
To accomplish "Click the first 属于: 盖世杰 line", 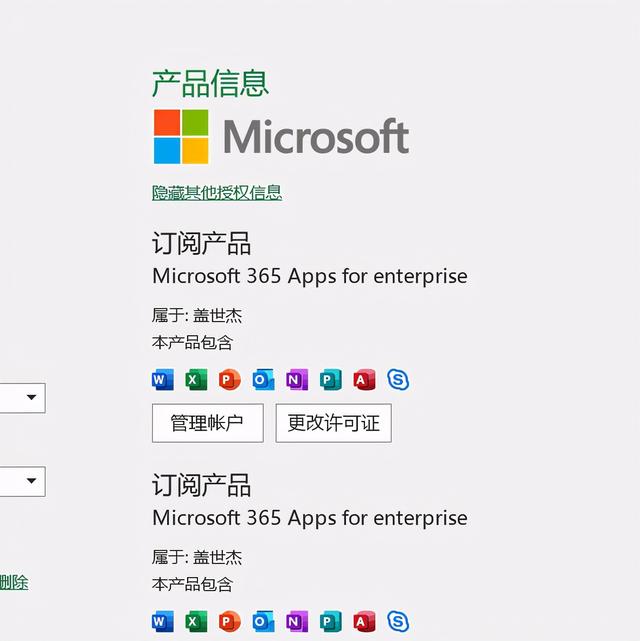I will point(197,315).
